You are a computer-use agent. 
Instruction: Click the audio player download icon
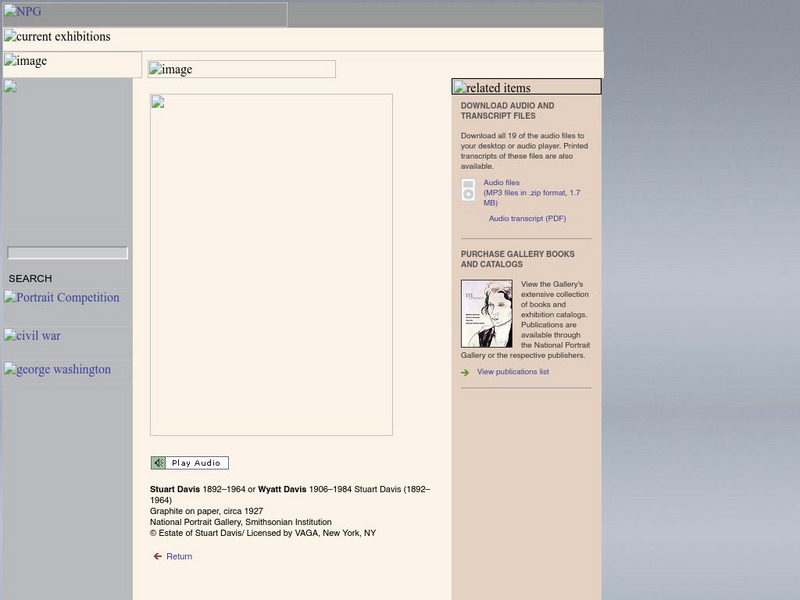click(x=468, y=190)
